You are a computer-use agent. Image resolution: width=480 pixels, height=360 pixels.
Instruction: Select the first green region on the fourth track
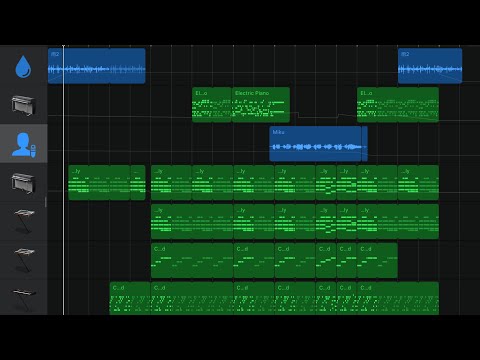[99, 182]
